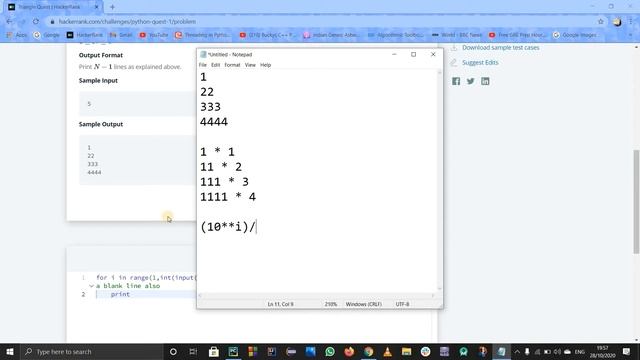Open the volume control in system tray
Viewport: 640px width, 360px height.
[x=557, y=352]
